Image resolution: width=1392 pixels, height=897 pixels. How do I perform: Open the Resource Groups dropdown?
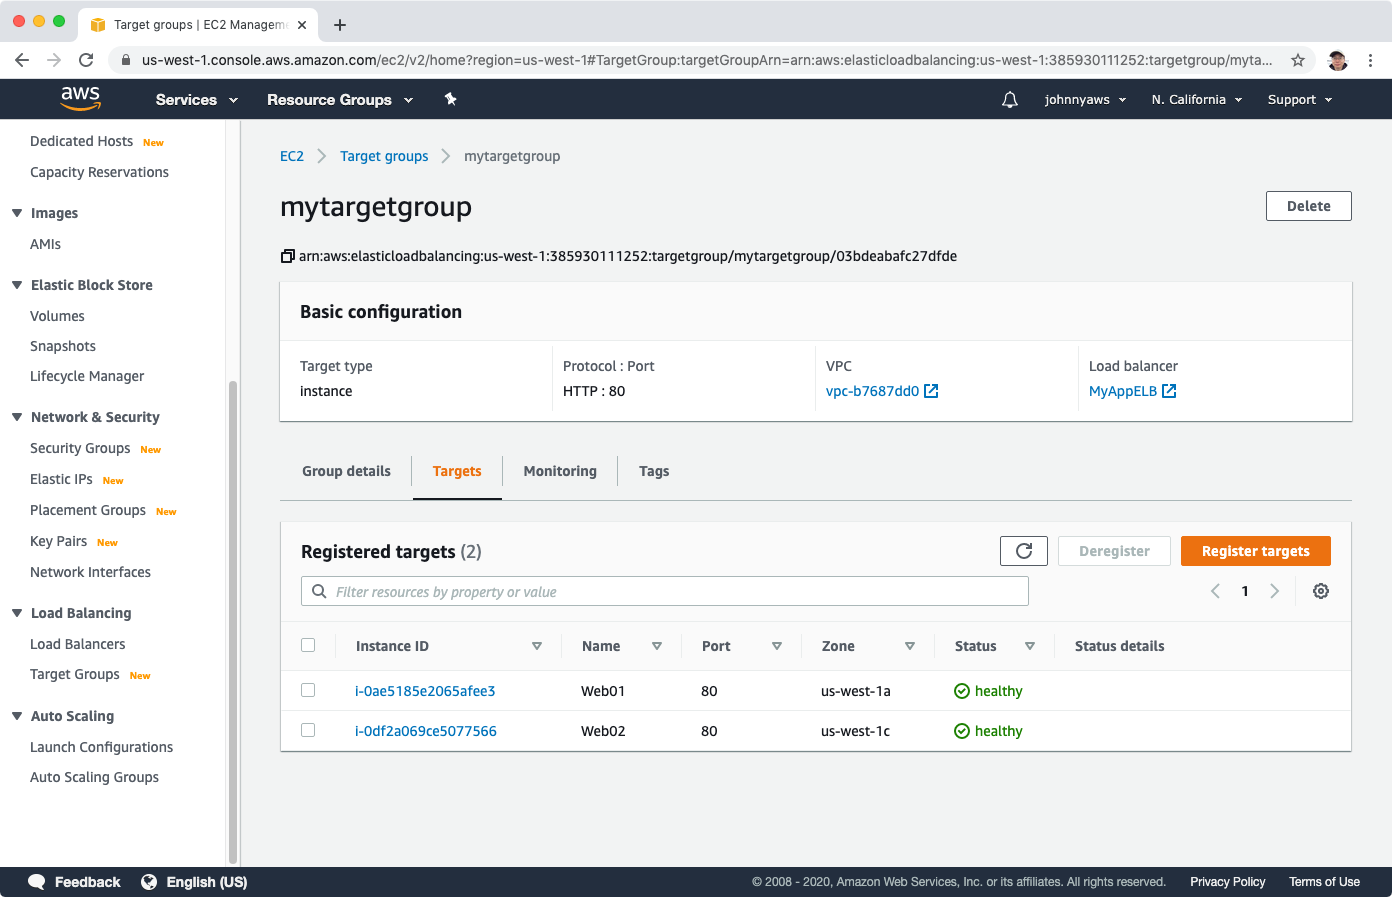pyautogui.click(x=340, y=100)
